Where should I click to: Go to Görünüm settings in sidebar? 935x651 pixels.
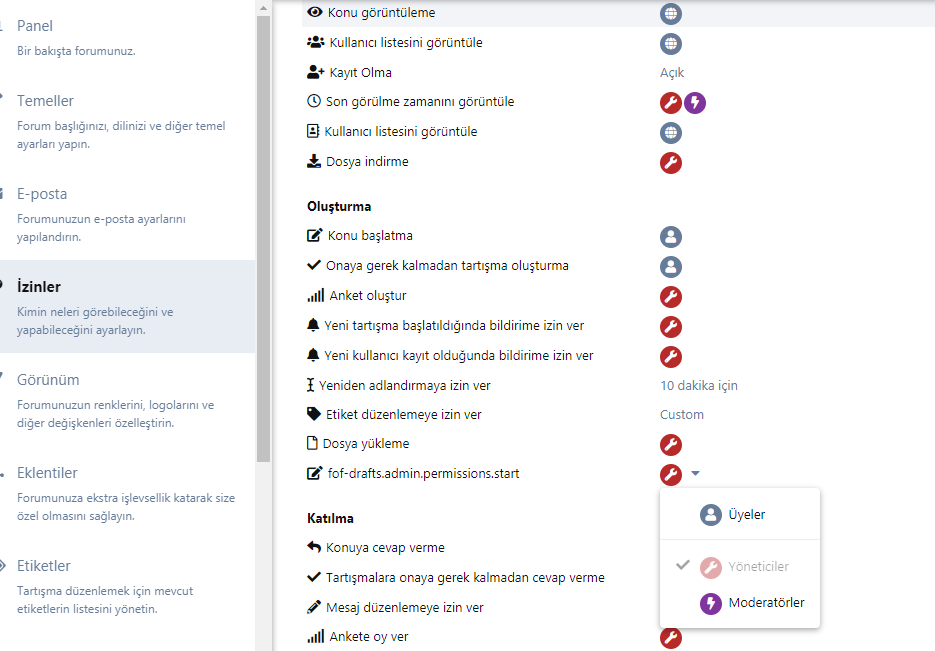pos(48,380)
